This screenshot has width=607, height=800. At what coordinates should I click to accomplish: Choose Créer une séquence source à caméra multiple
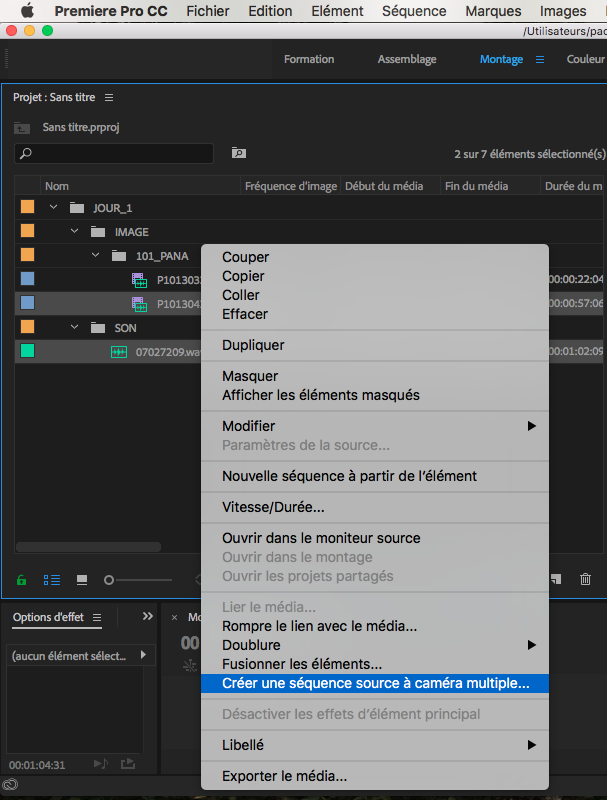coord(375,683)
